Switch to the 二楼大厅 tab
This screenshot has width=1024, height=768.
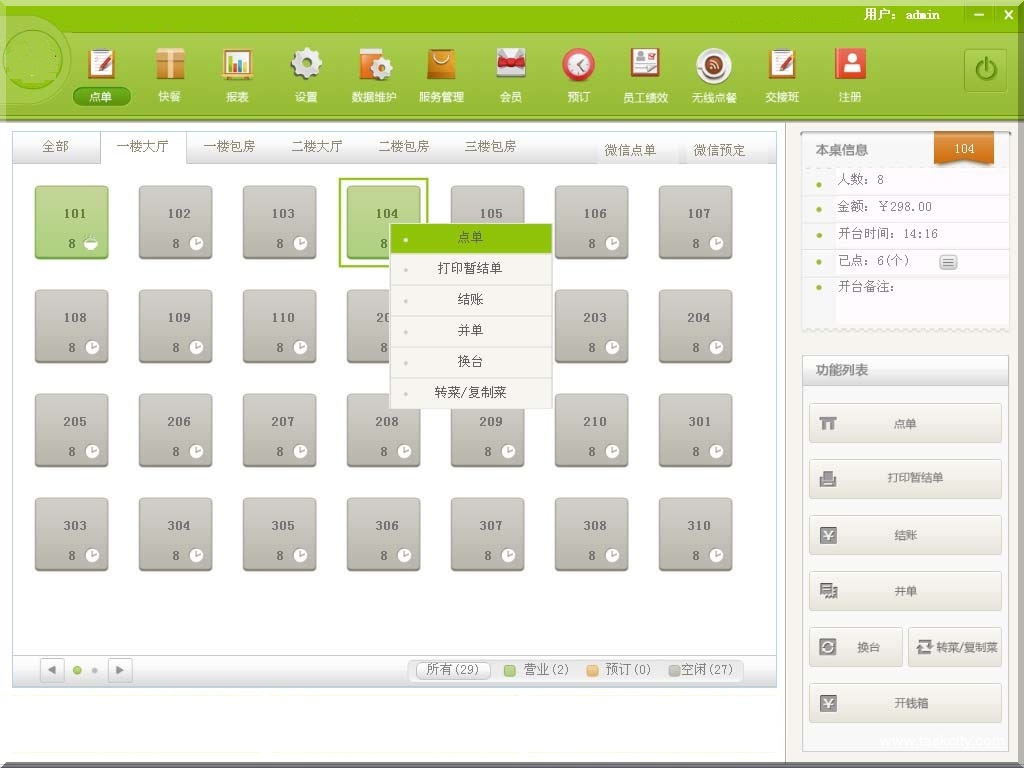pyautogui.click(x=316, y=147)
